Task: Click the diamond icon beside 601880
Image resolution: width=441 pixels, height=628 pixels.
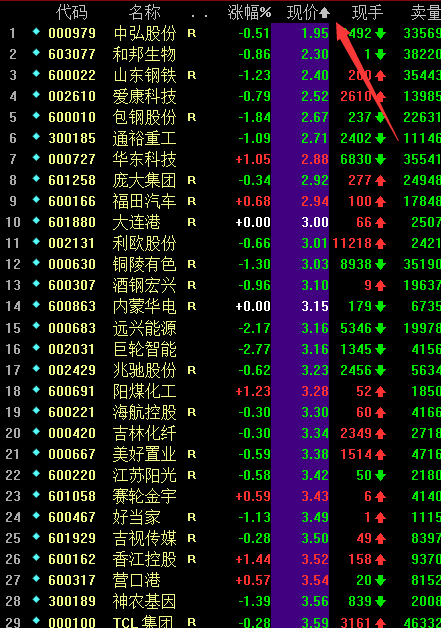Action: point(36,221)
